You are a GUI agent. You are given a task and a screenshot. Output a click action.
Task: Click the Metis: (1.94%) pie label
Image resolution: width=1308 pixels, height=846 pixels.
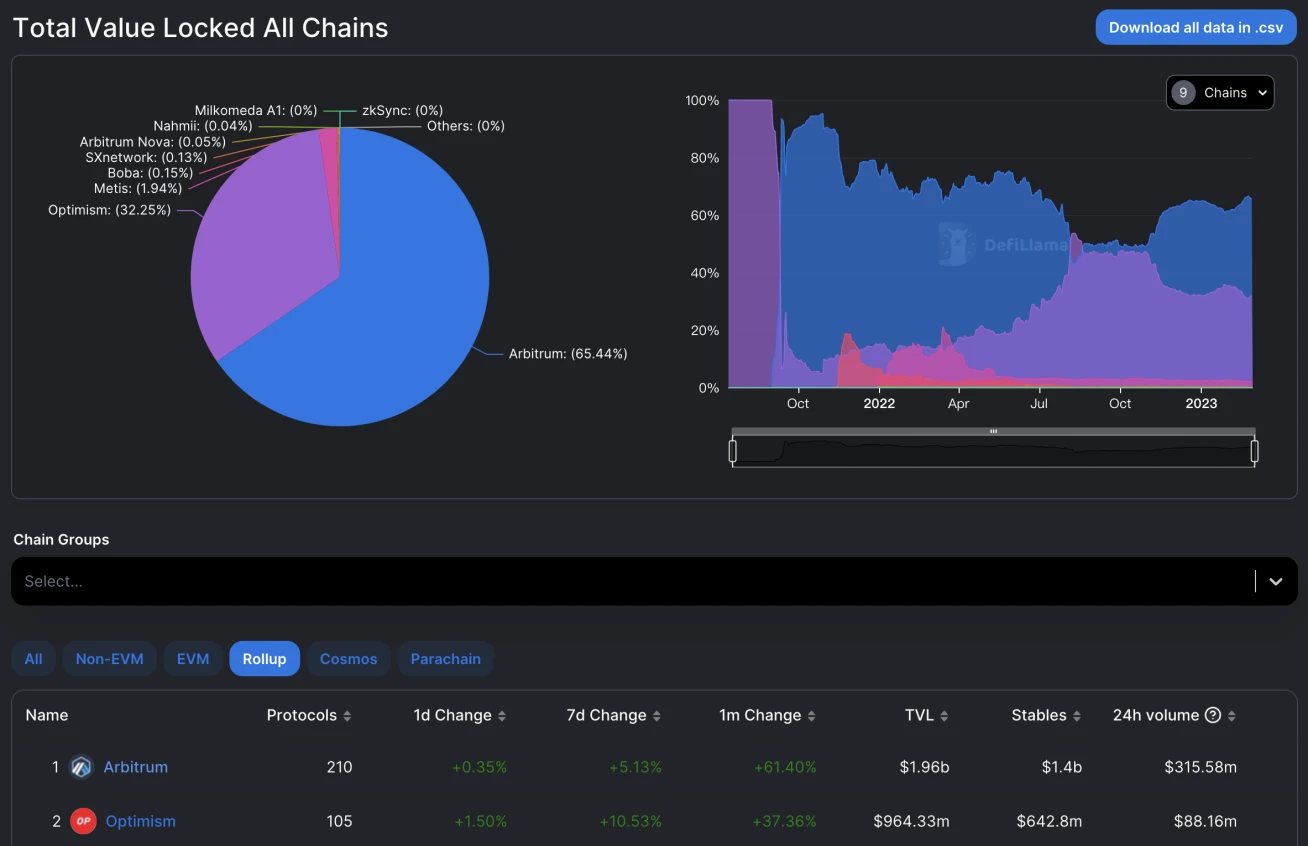138,188
